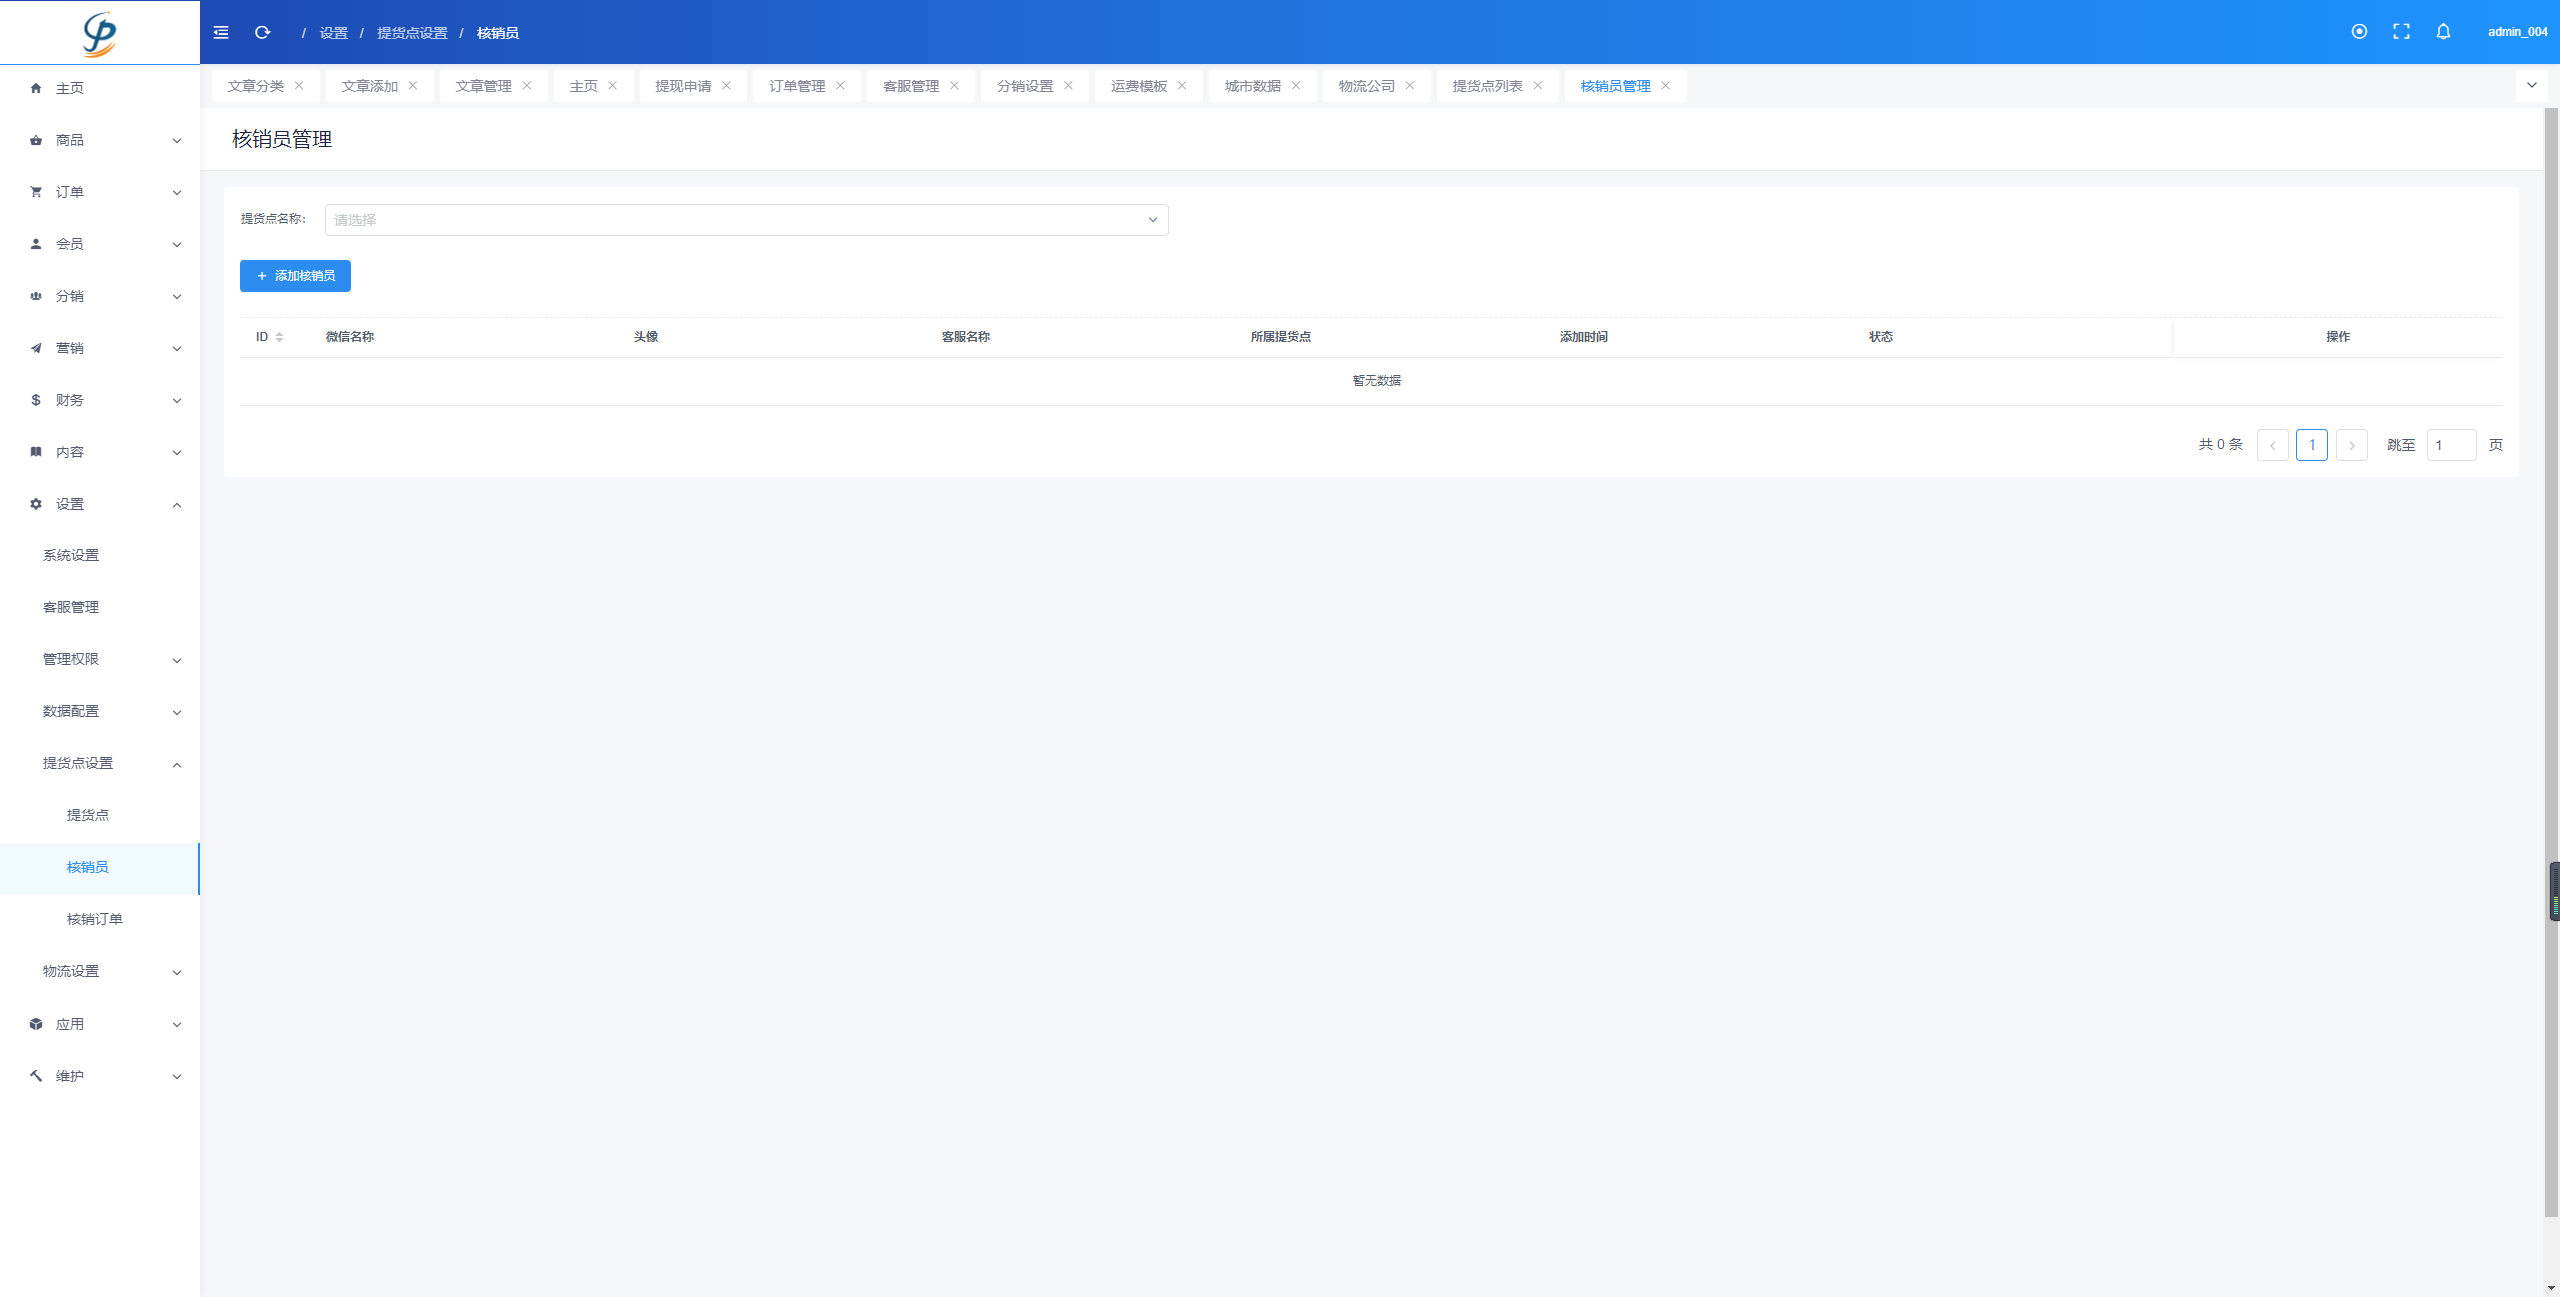
Task: Close the 提现申请 tab
Action: pos(727,86)
